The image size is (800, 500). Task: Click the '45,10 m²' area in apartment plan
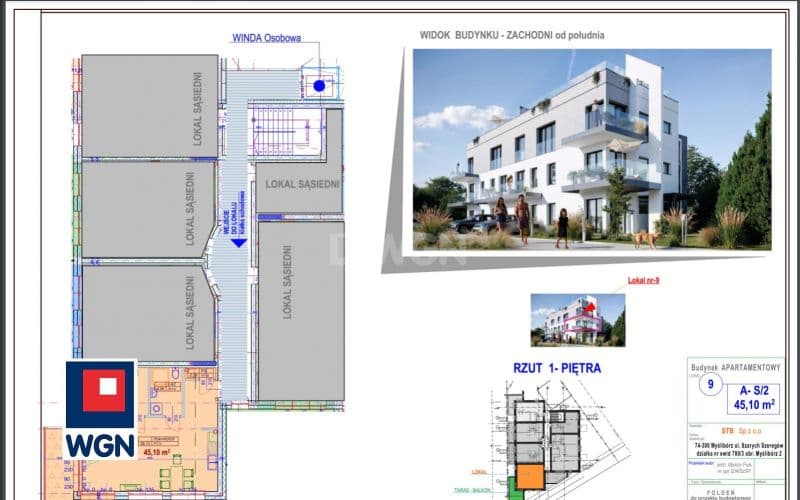157,452
